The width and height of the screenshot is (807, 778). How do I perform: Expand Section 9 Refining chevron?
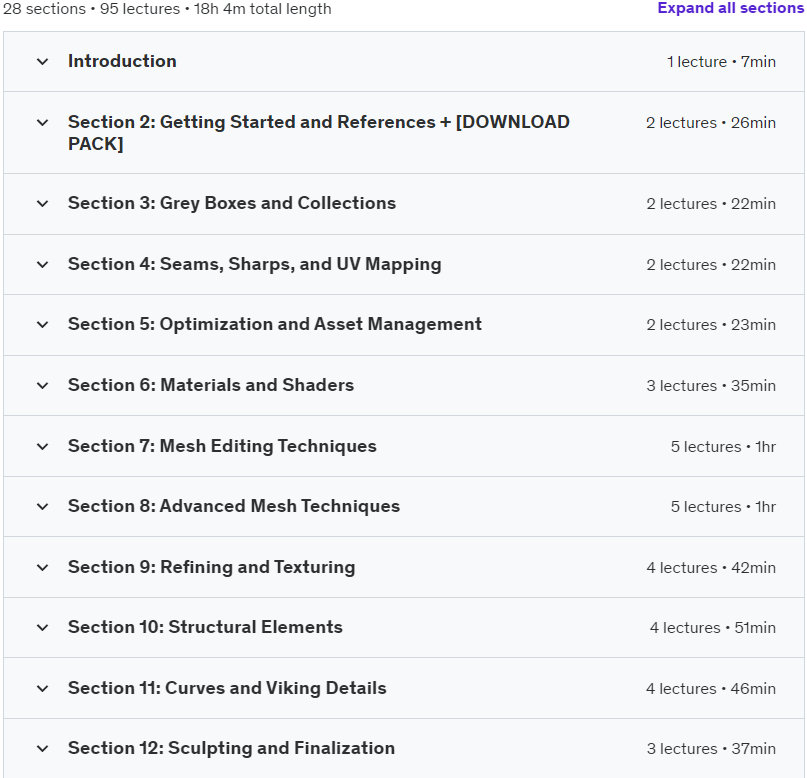[x=43, y=568]
